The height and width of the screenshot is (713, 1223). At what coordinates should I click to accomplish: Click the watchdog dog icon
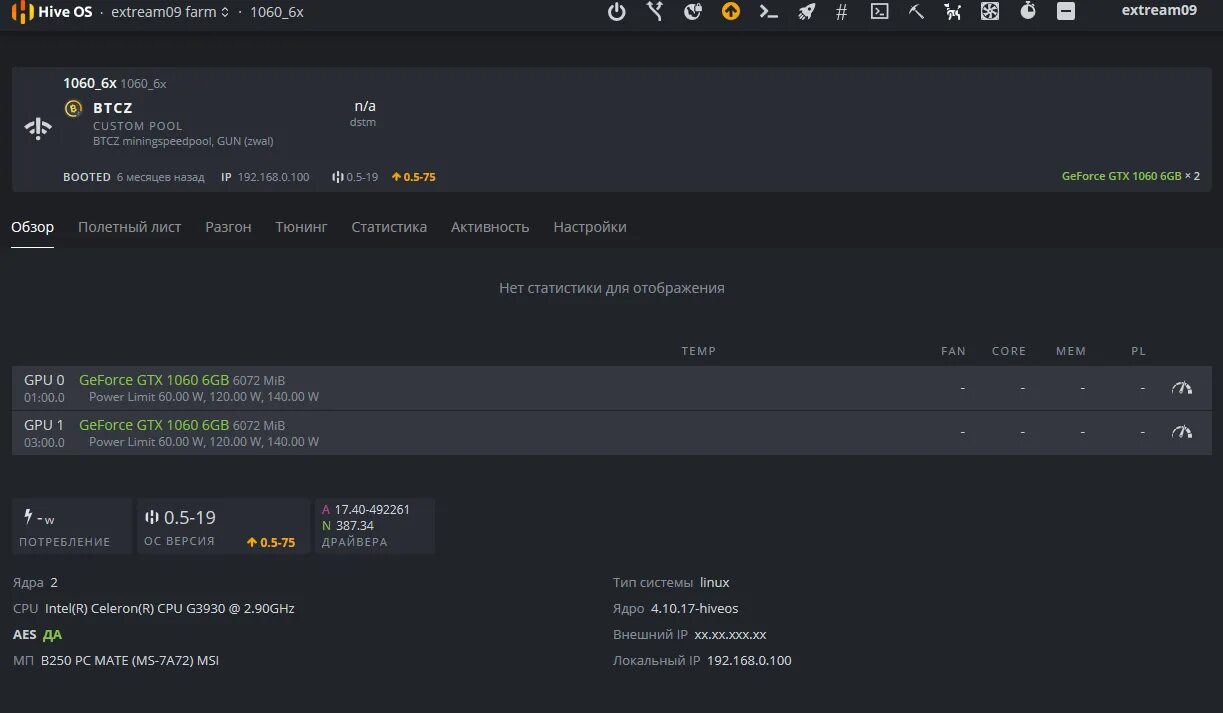point(953,12)
